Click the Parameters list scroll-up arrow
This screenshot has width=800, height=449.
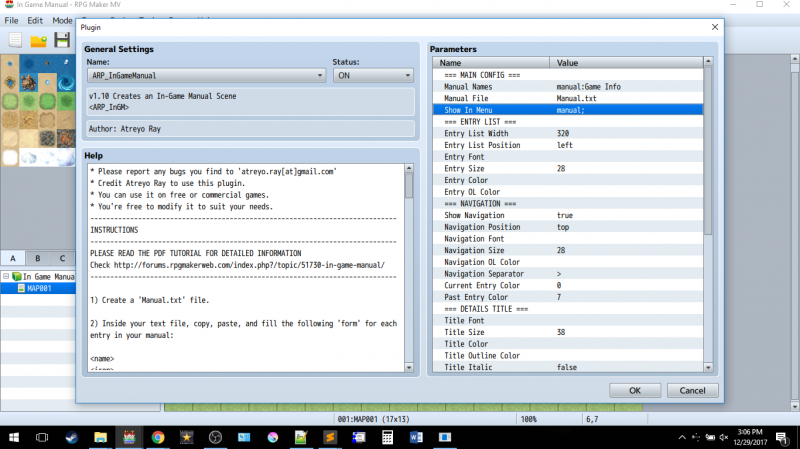708,62
